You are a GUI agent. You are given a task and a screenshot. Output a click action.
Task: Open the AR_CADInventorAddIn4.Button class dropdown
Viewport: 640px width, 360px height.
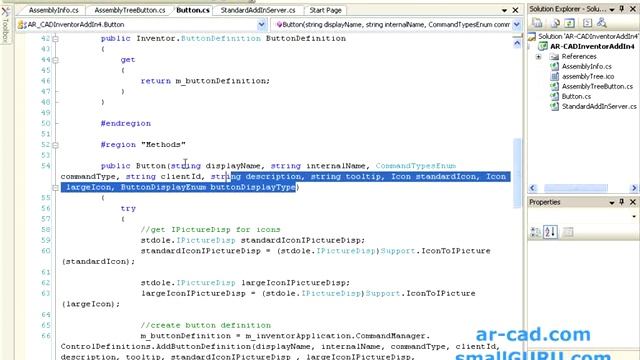tap(262, 24)
